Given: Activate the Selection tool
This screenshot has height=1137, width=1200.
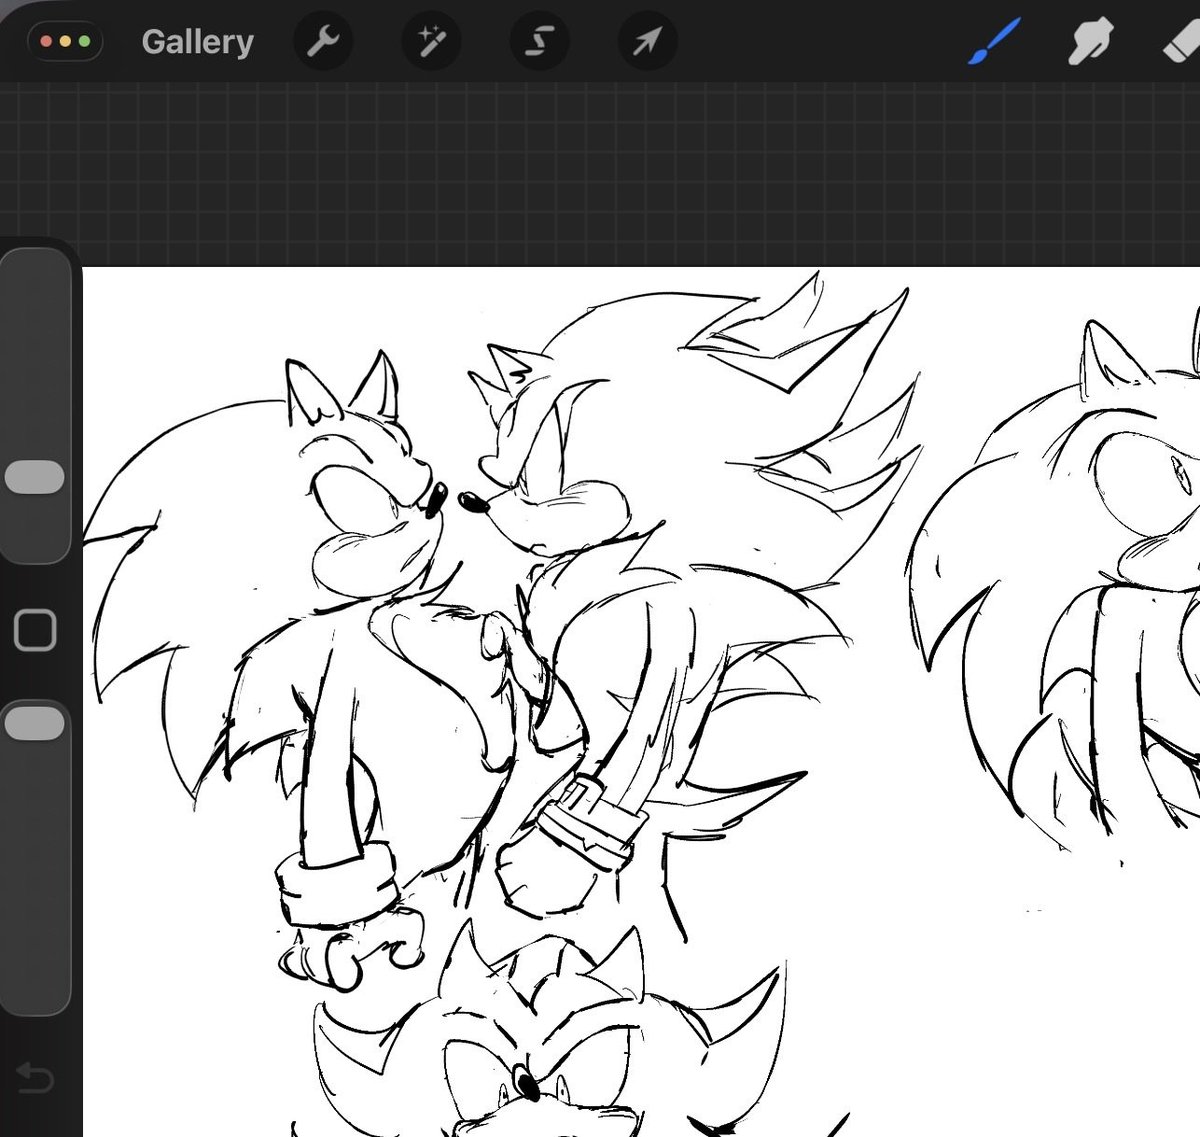Looking at the screenshot, I should pyautogui.click(x=539, y=42).
